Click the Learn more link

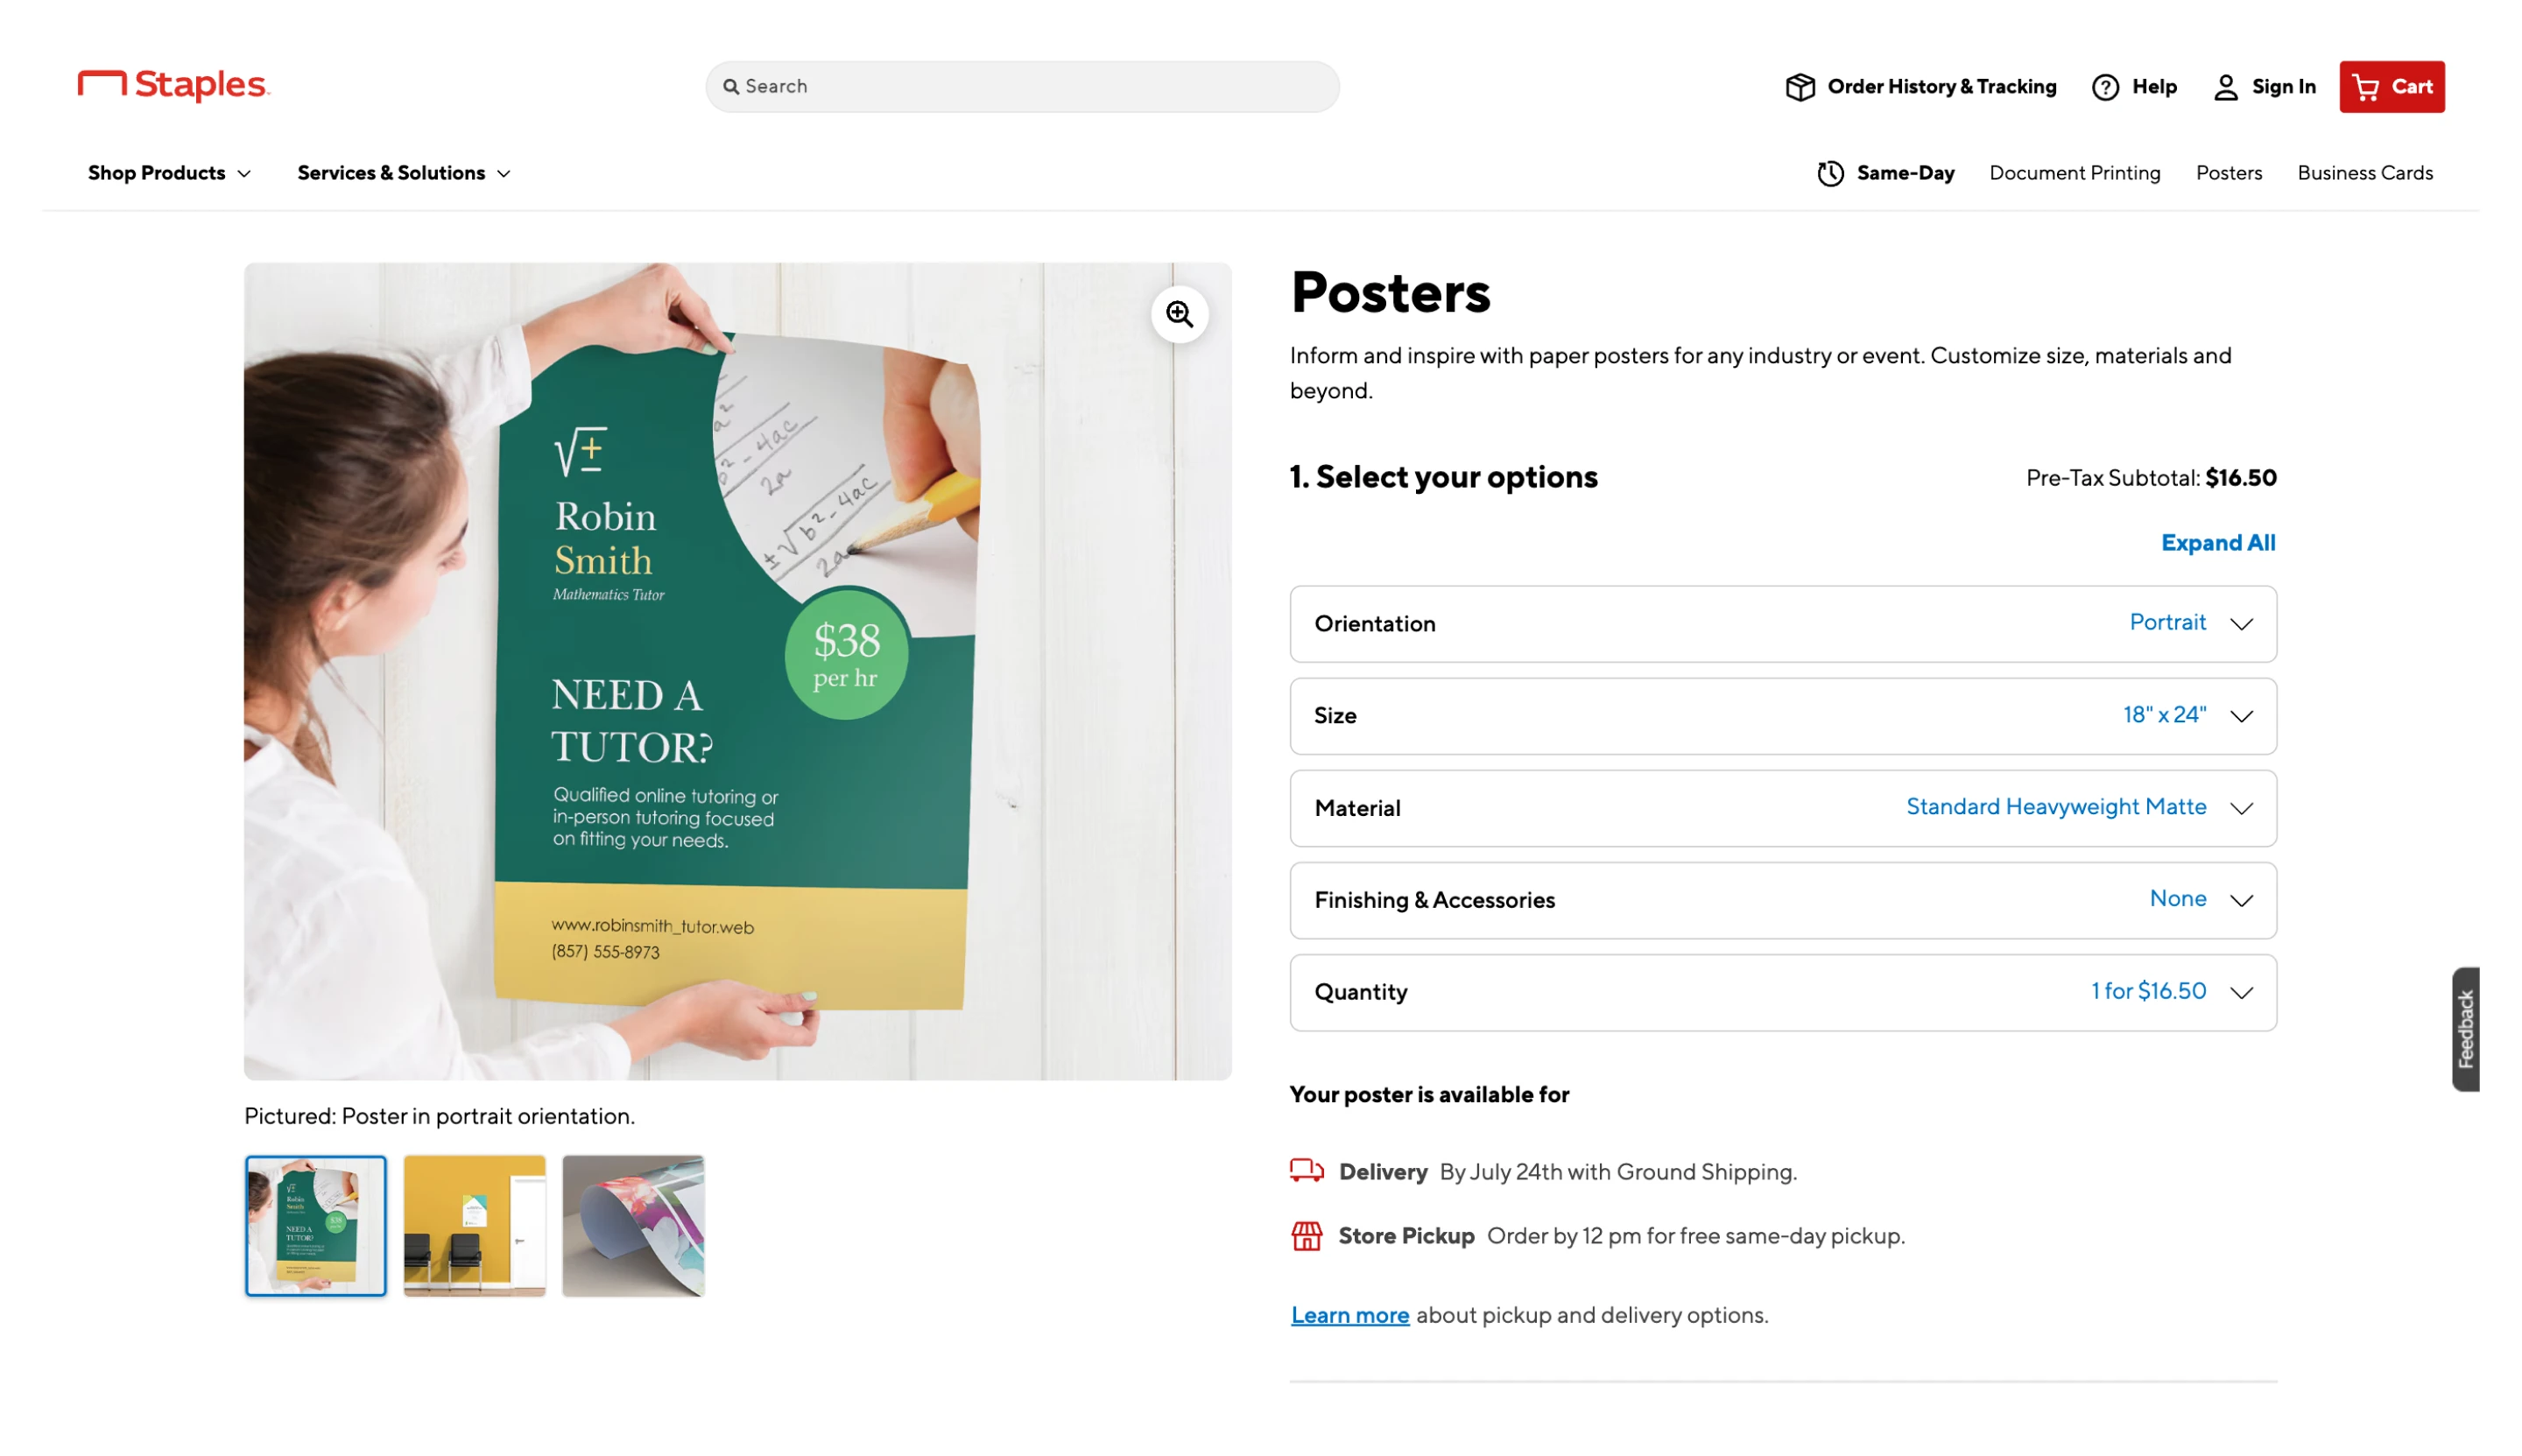click(1349, 1314)
